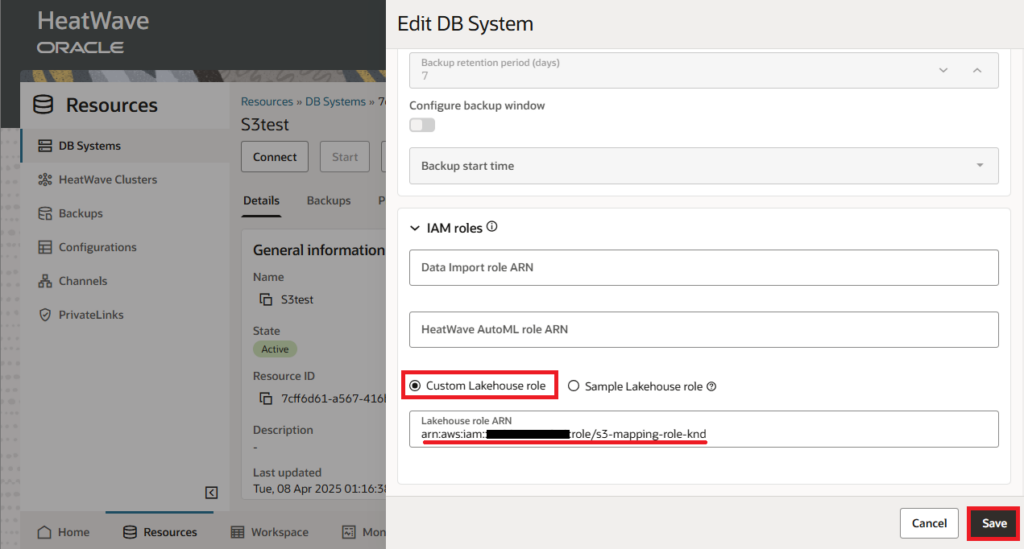Image resolution: width=1024 pixels, height=549 pixels.
Task: Click the Workspace icon in bottom navigation
Action: coord(238,532)
